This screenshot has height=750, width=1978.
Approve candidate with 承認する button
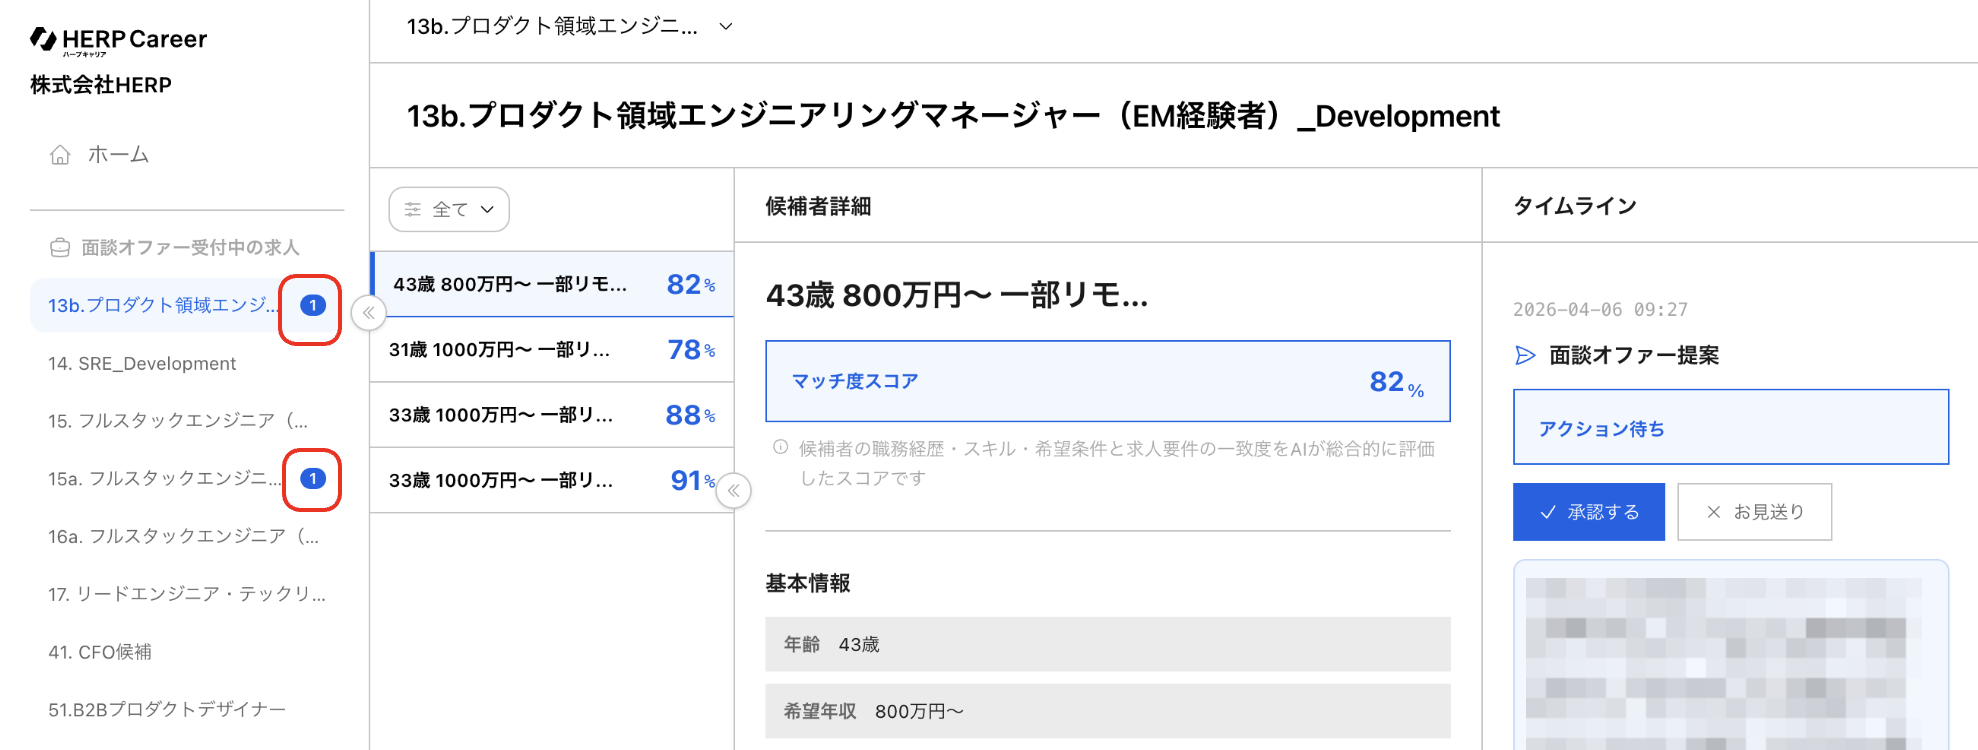pyautogui.click(x=1589, y=512)
